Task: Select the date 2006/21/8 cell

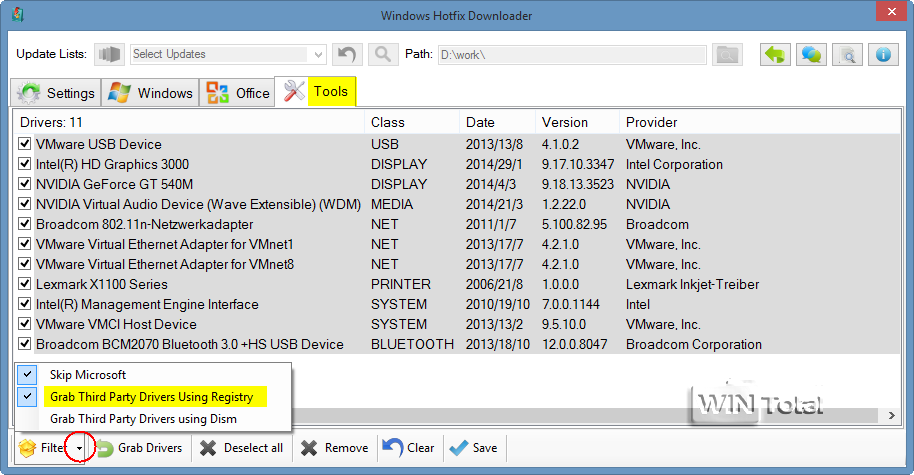Action: tap(494, 284)
